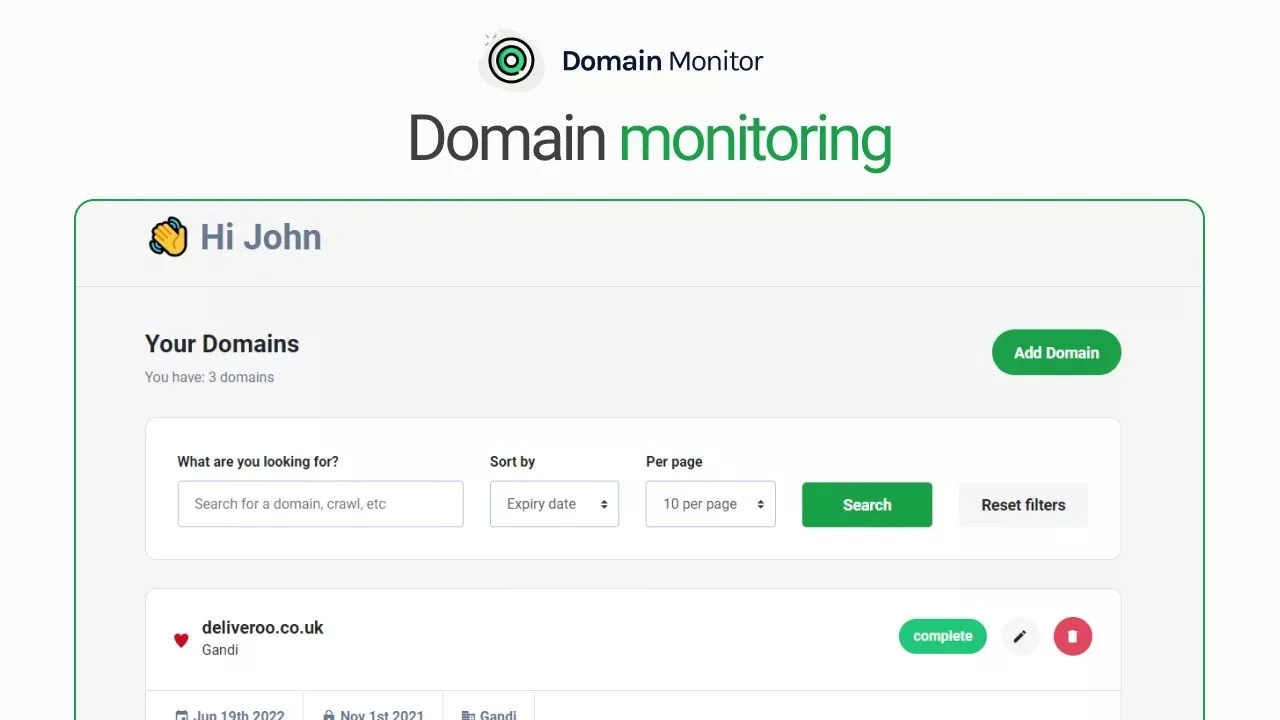Edit deliveroo.co.uk with the pencil icon
The width and height of the screenshot is (1280, 720).
(x=1020, y=636)
